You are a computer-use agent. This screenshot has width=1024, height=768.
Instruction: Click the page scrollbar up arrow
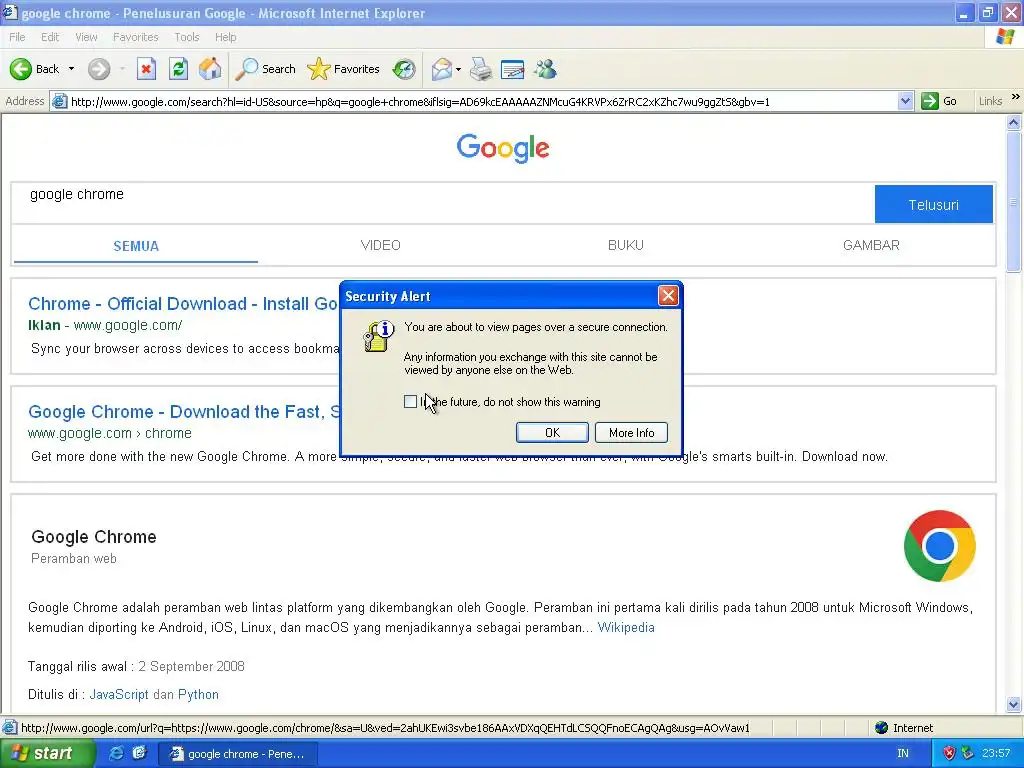point(1014,122)
